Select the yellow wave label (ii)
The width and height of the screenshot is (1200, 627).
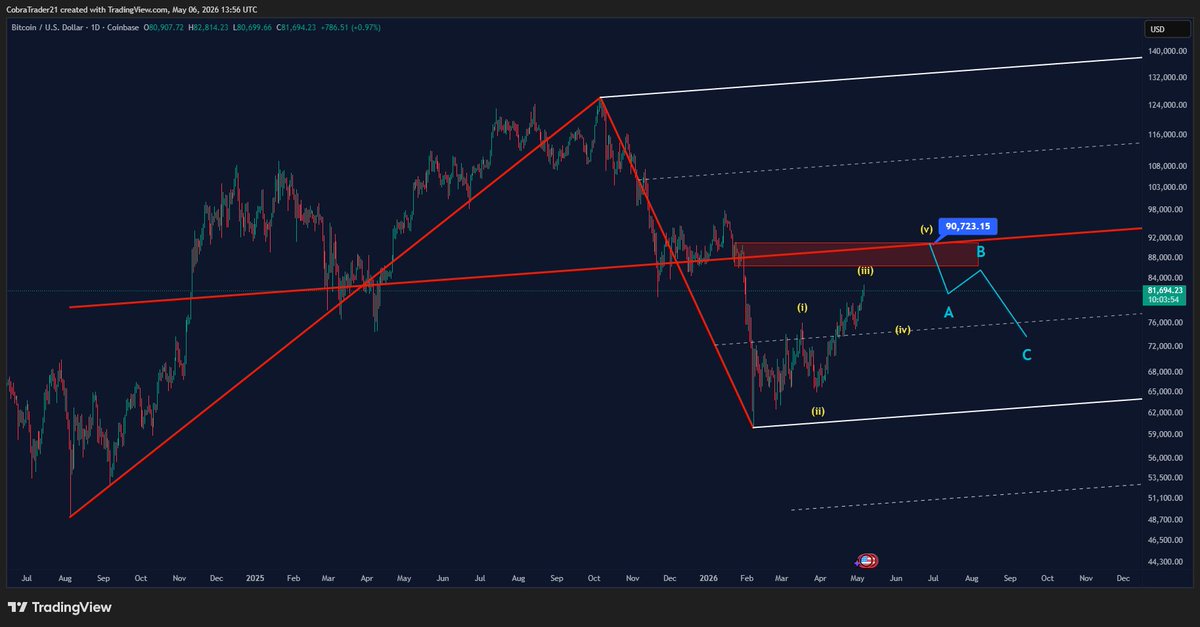click(817, 411)
